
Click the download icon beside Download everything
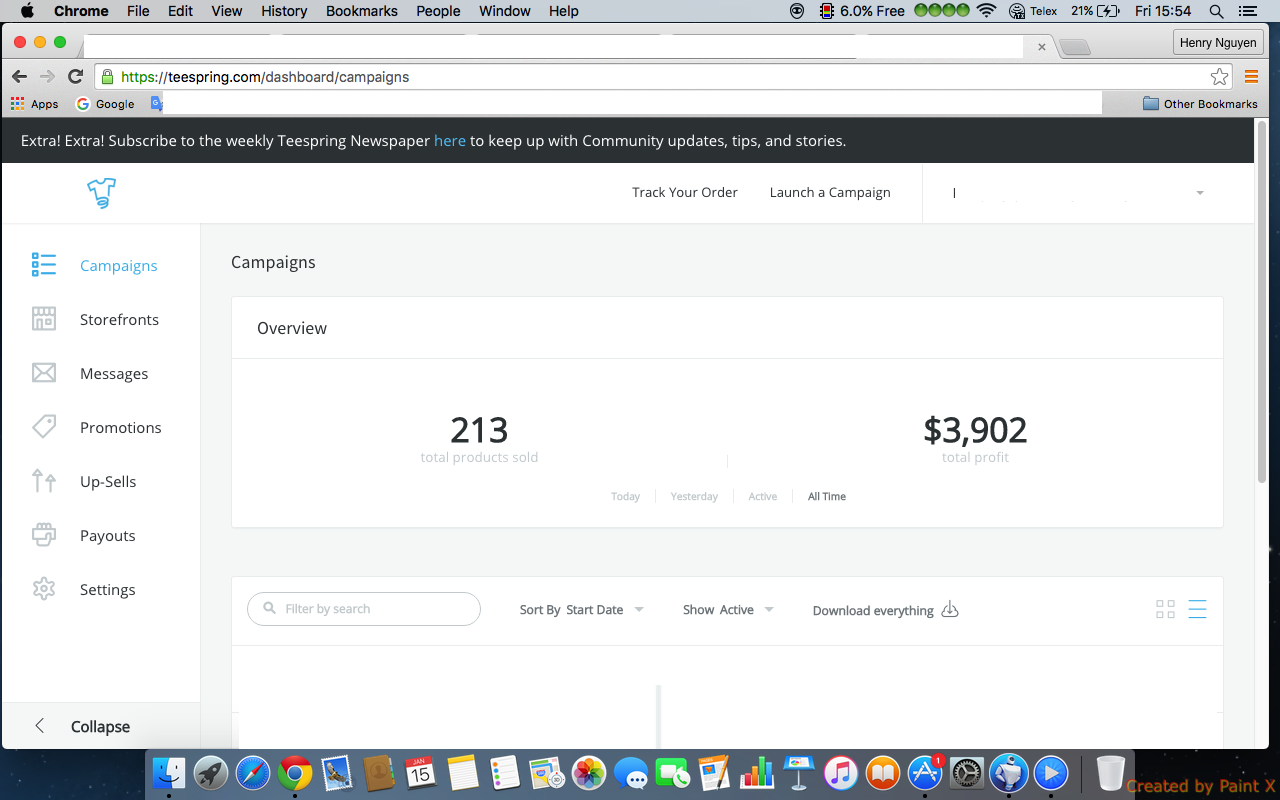(x=950, y=609)
